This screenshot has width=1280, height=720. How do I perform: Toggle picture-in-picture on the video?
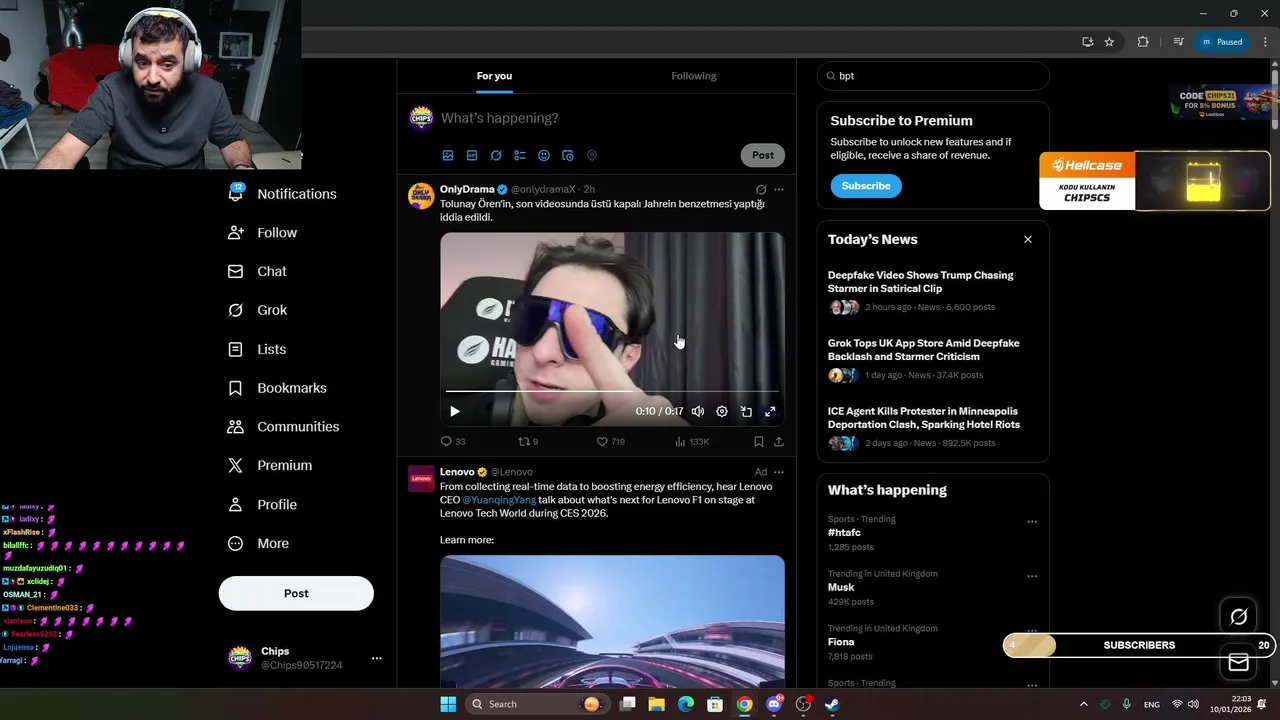[746, 411]
